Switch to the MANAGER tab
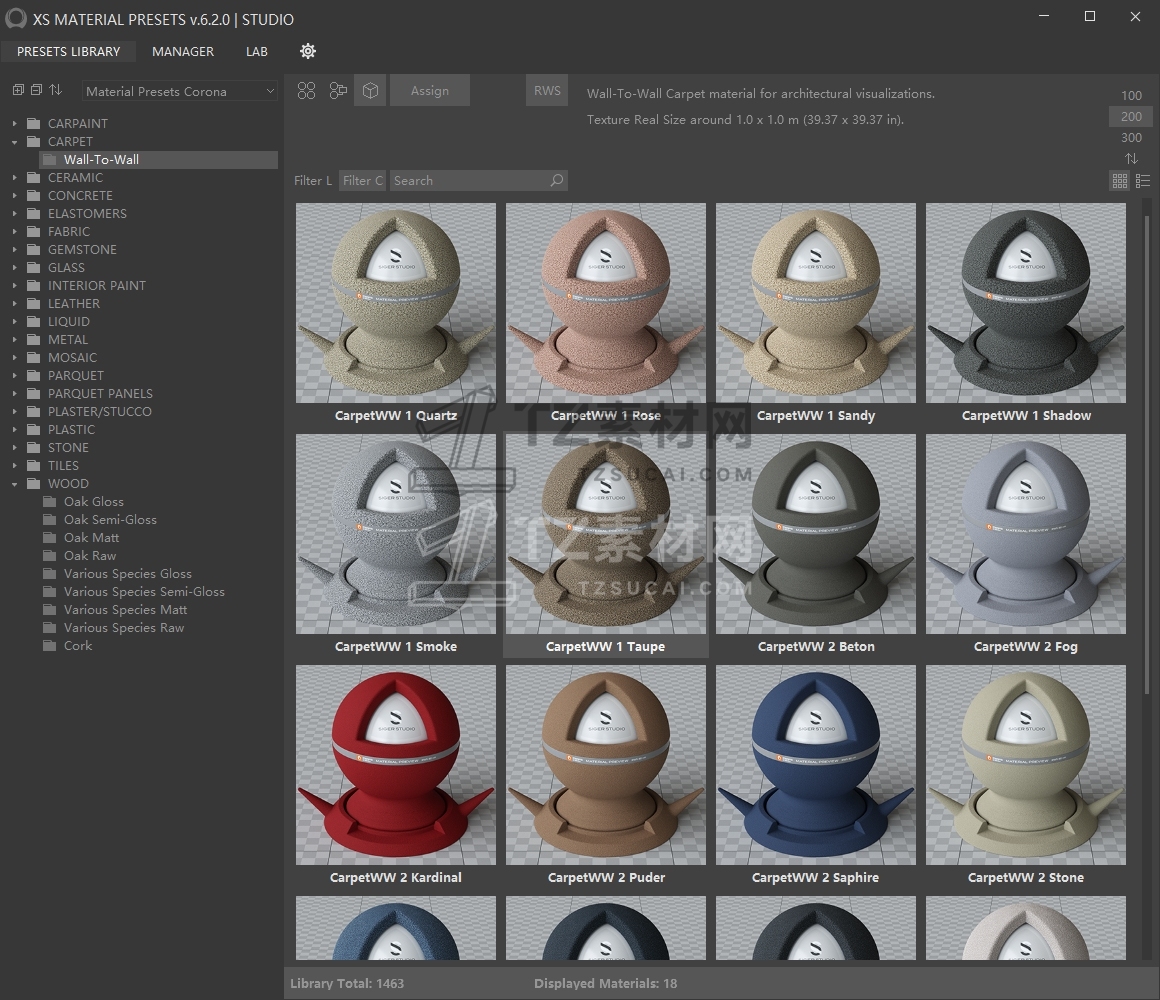The width and height of the screenshot is (1160, 1000). tap(183, 51)
